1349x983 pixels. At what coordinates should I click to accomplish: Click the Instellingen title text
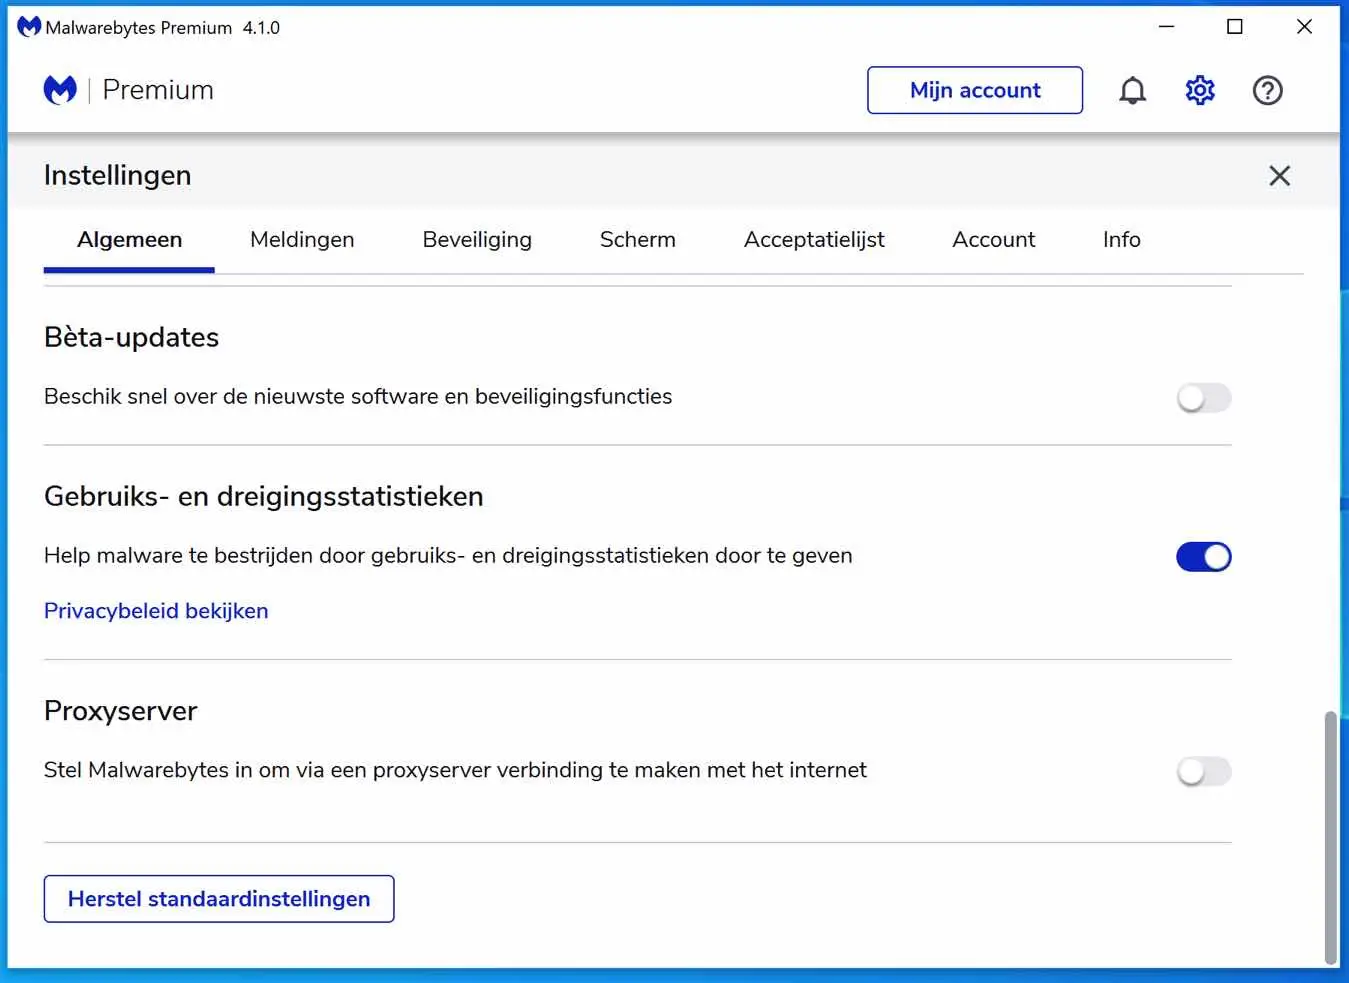[117, 176]
